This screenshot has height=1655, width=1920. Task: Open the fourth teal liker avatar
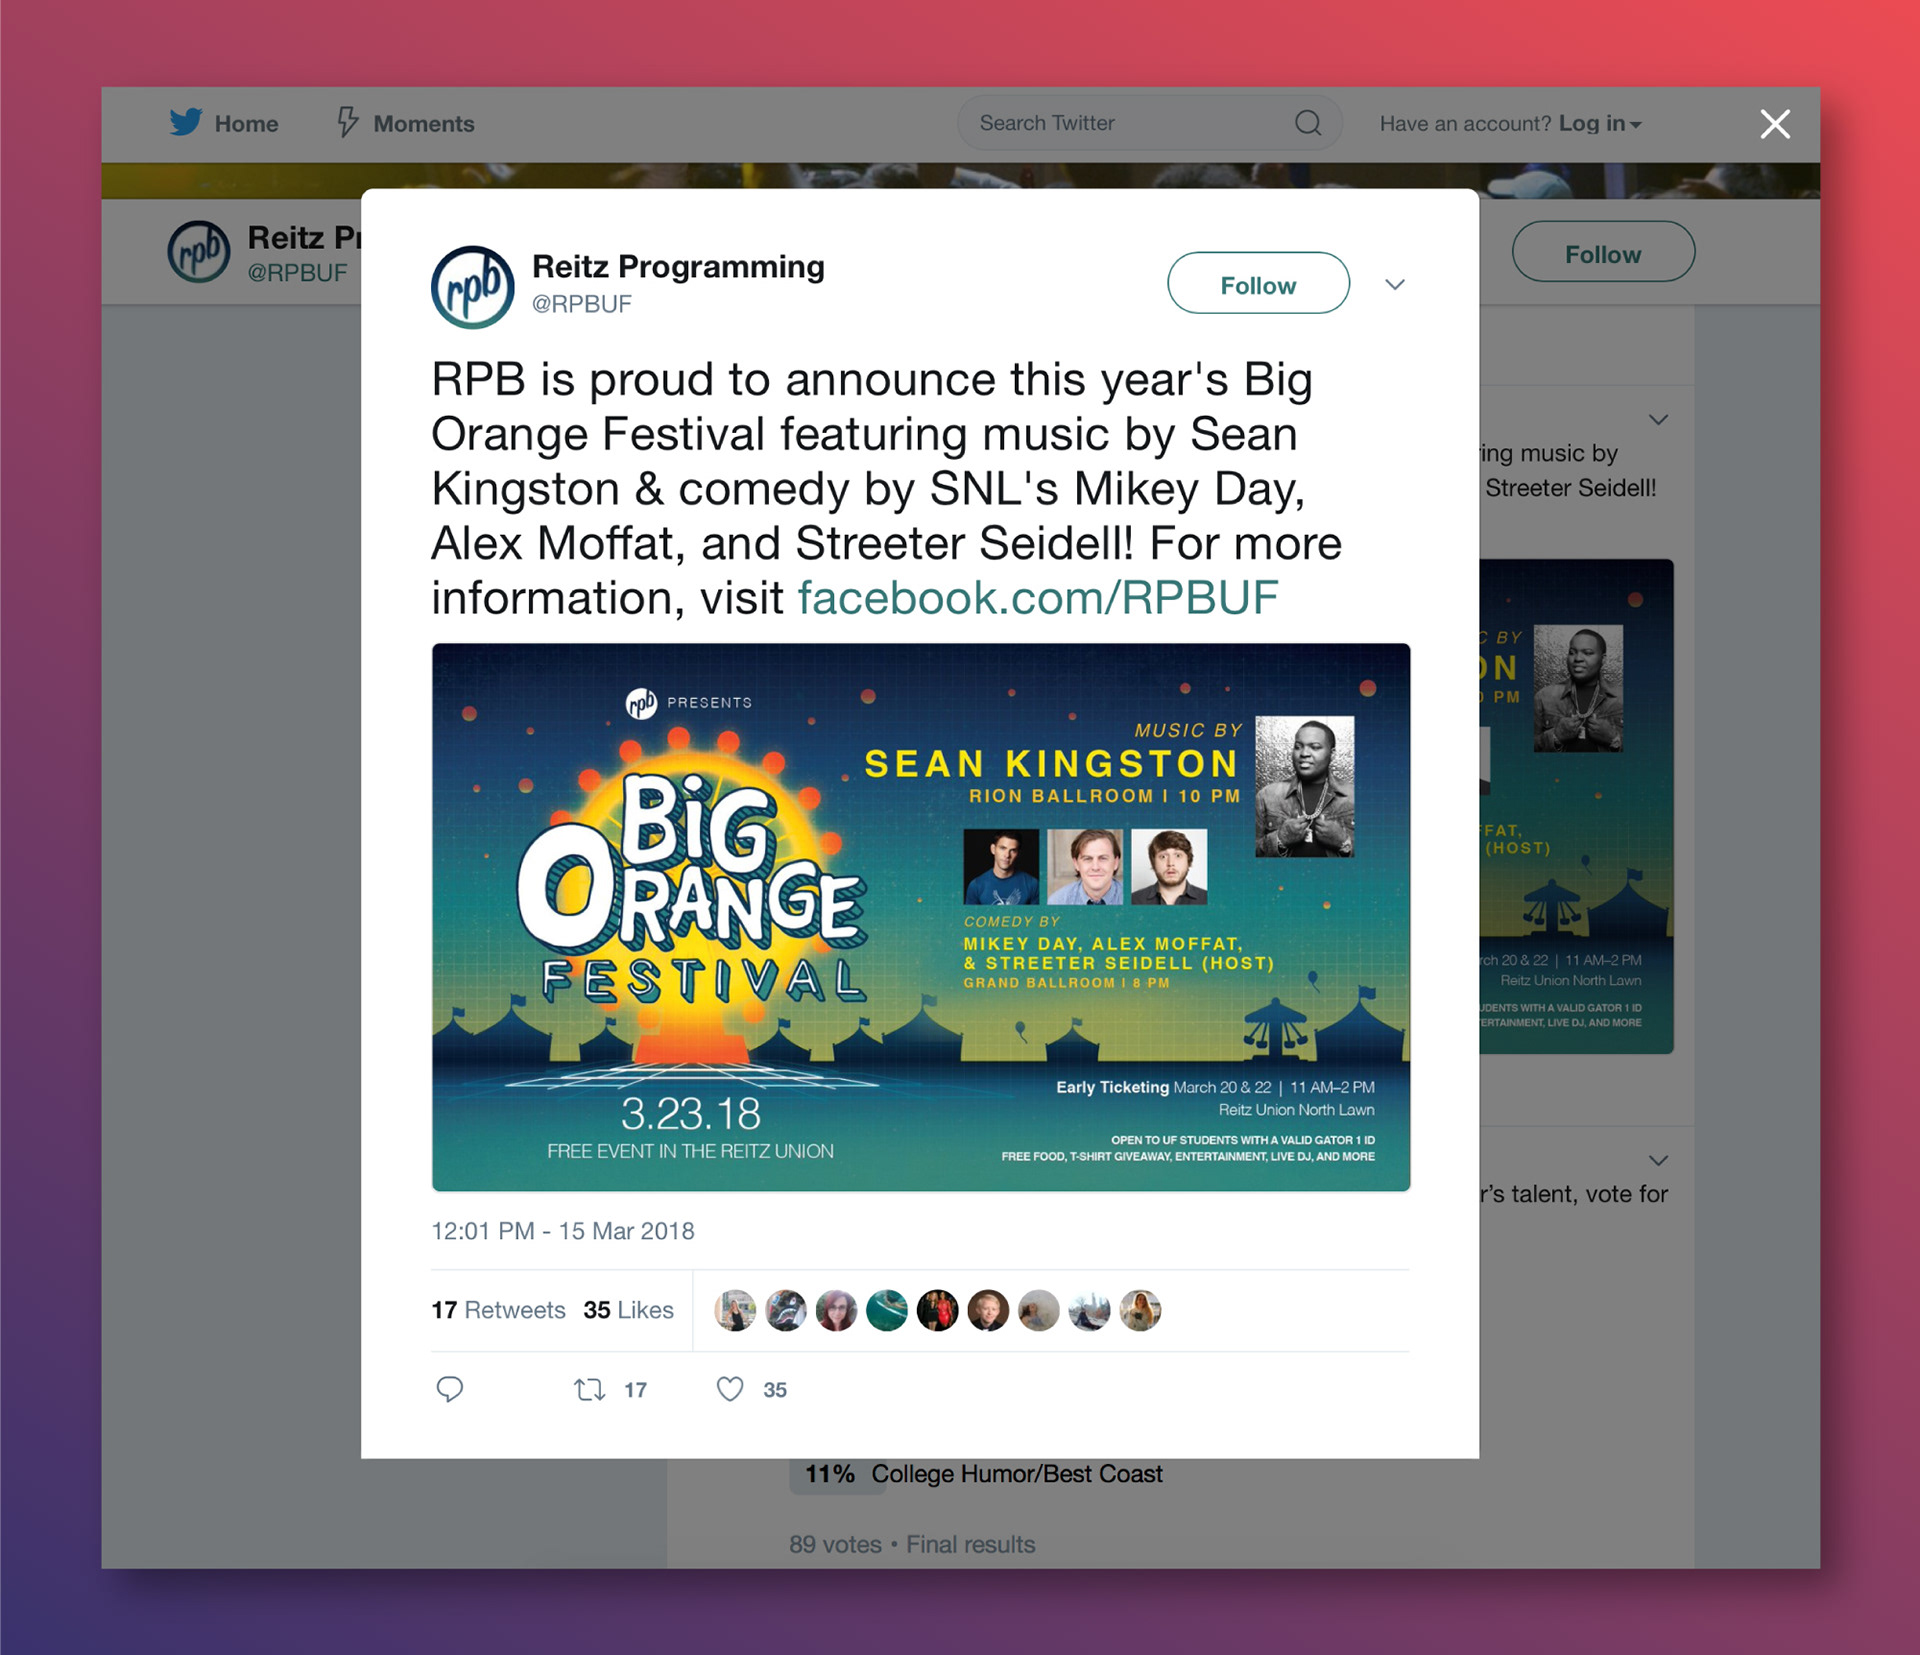[887, 1310]
